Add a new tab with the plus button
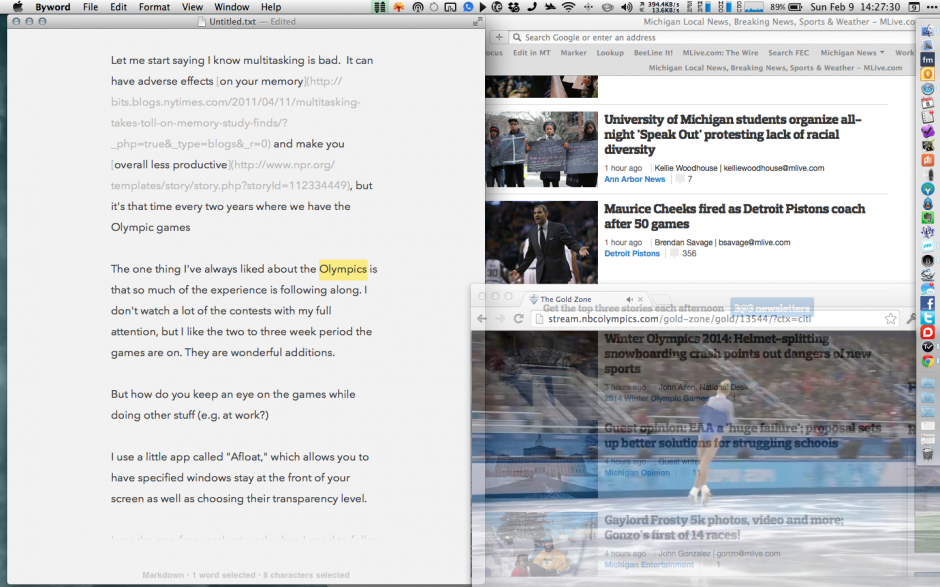 (x=499, y=37)
